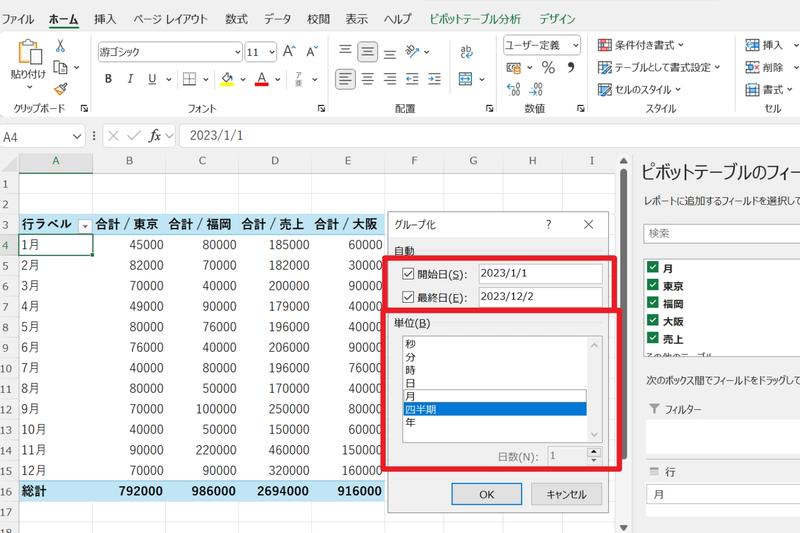
Task: Click the Orientation text angle icon
Action: click(412, 52)
